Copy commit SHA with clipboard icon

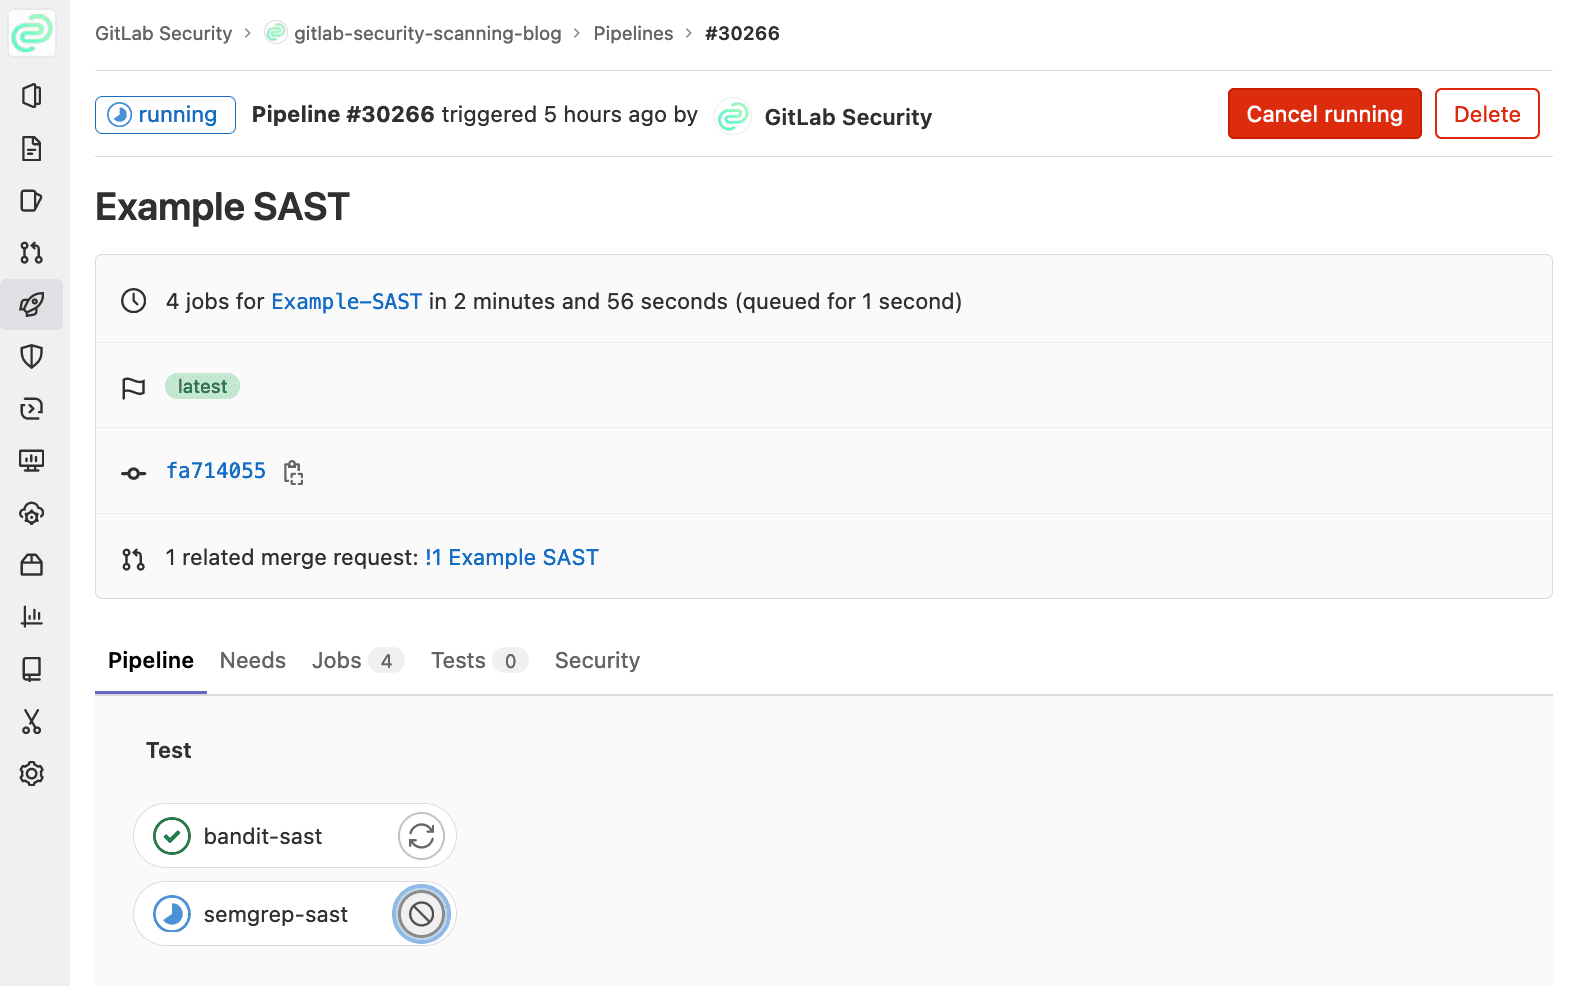(293, 472)
